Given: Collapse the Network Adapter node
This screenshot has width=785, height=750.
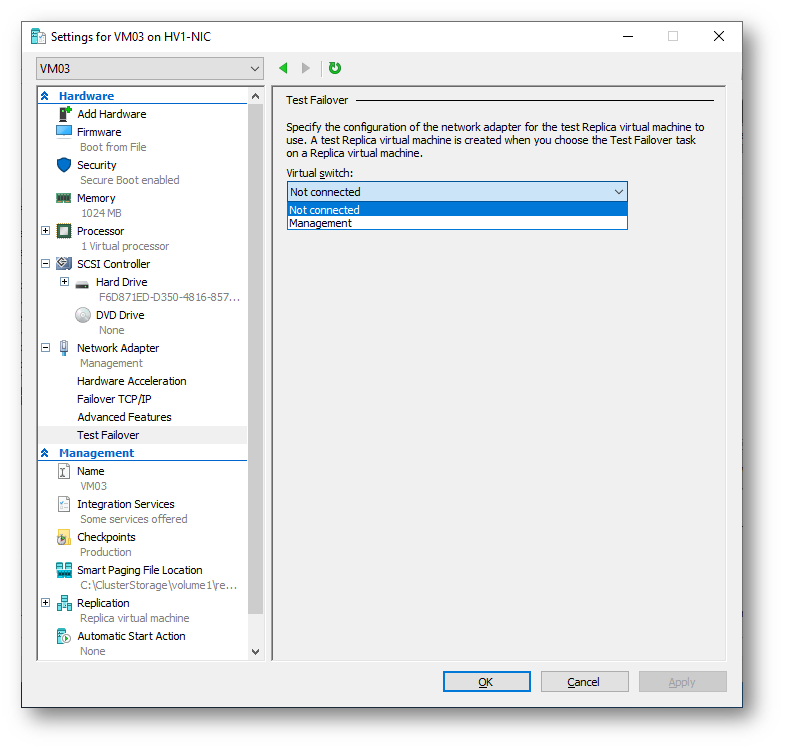Looking at the screenshot, I should pyautogui.click(x=46, y=347).
